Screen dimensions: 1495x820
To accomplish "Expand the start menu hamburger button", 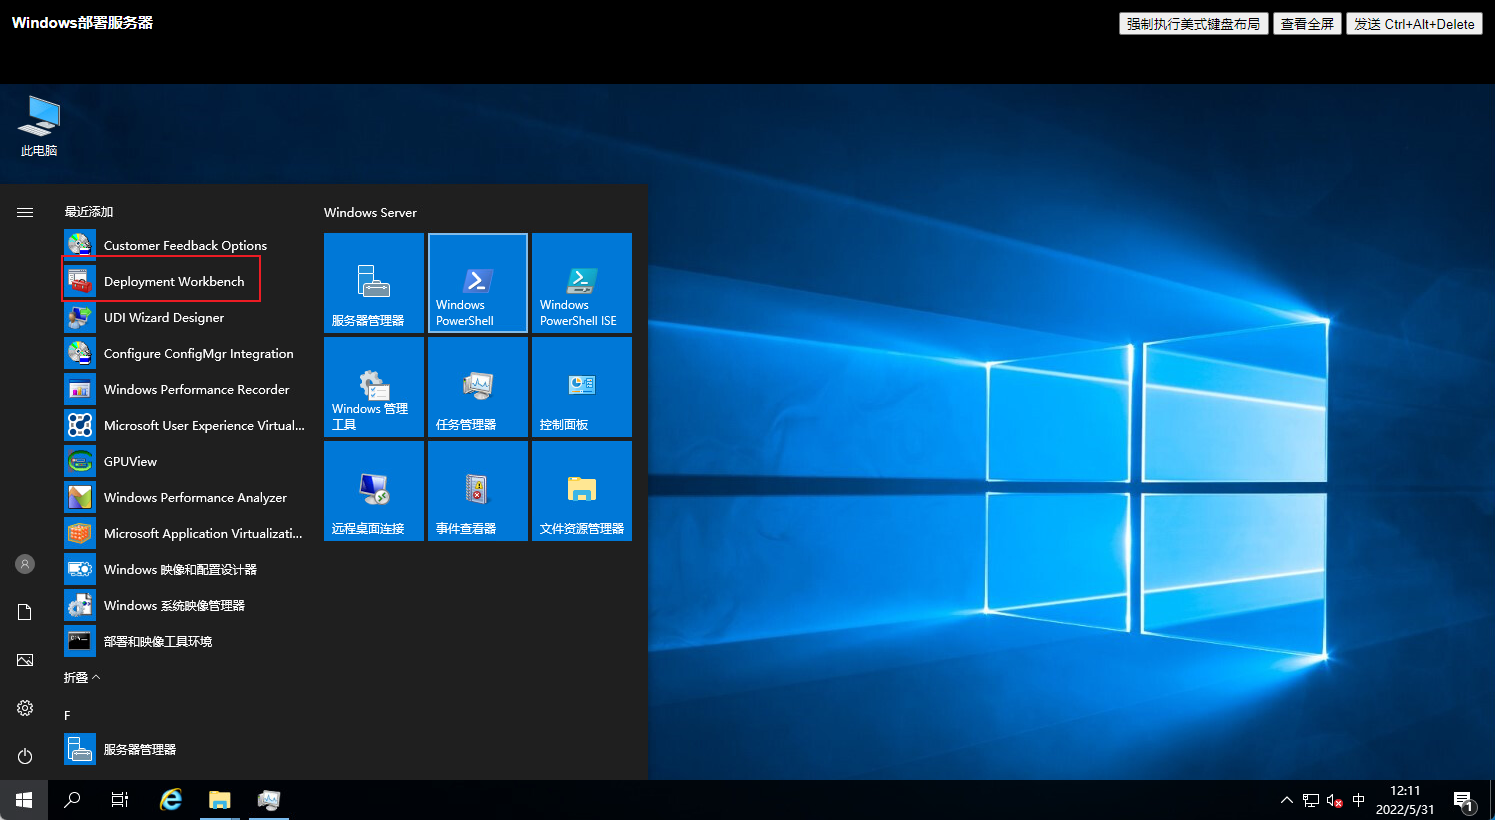I will (25, 212).
